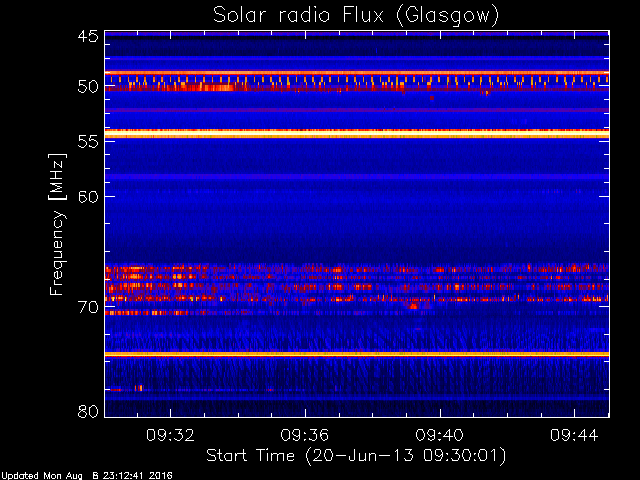The width and height of the screenshot is (640, 480).
Task: Click the bright yellow band between 70 and 80 MHz
Action: [x=357, y=354]
